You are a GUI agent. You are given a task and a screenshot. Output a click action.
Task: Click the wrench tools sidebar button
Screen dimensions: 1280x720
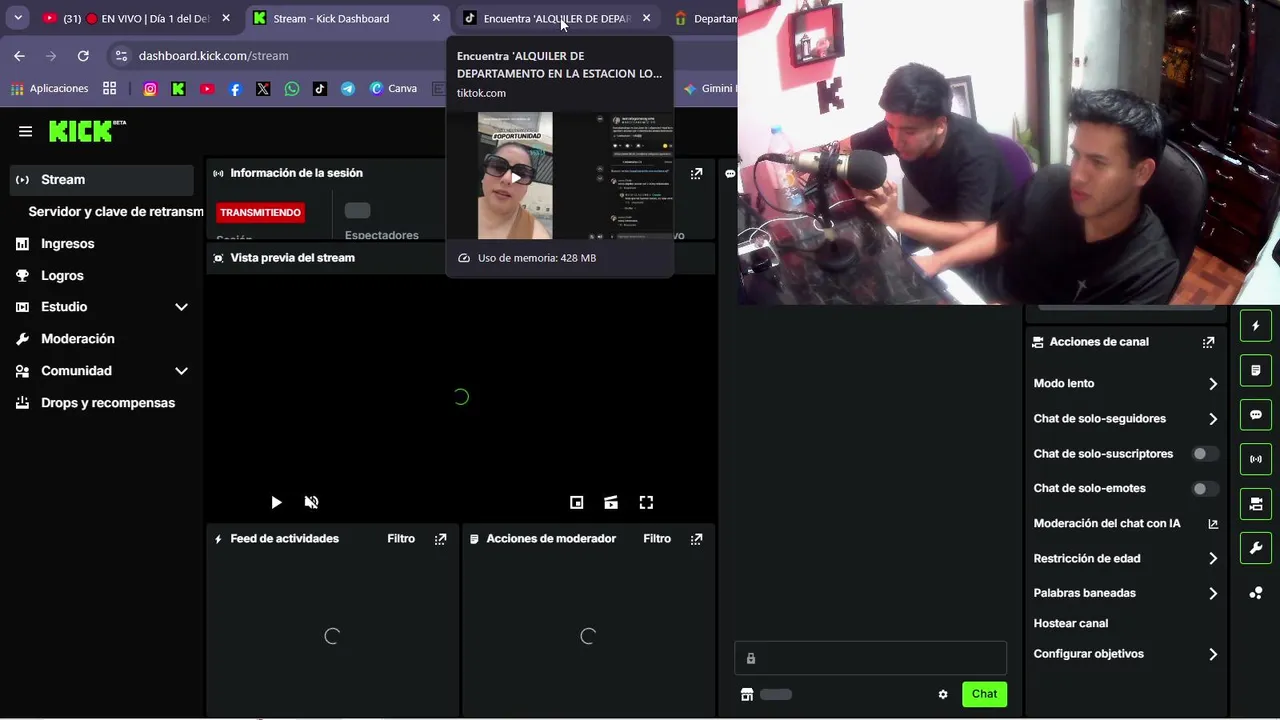pyautogui.click(x=1256, y=548)
